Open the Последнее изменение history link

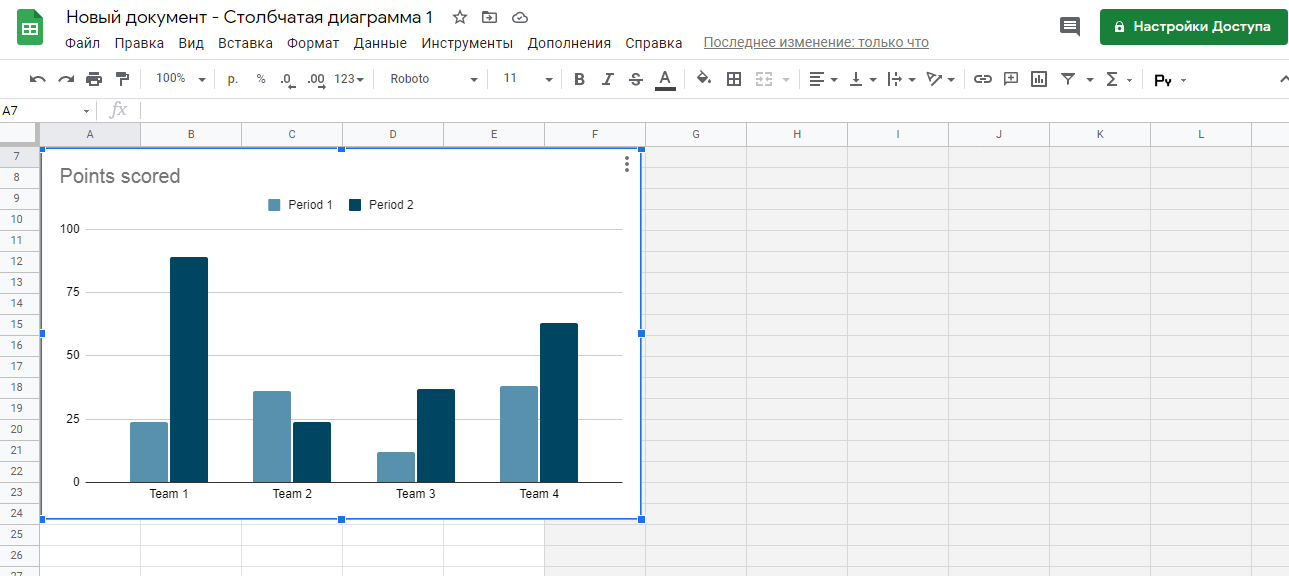point(816,43)
